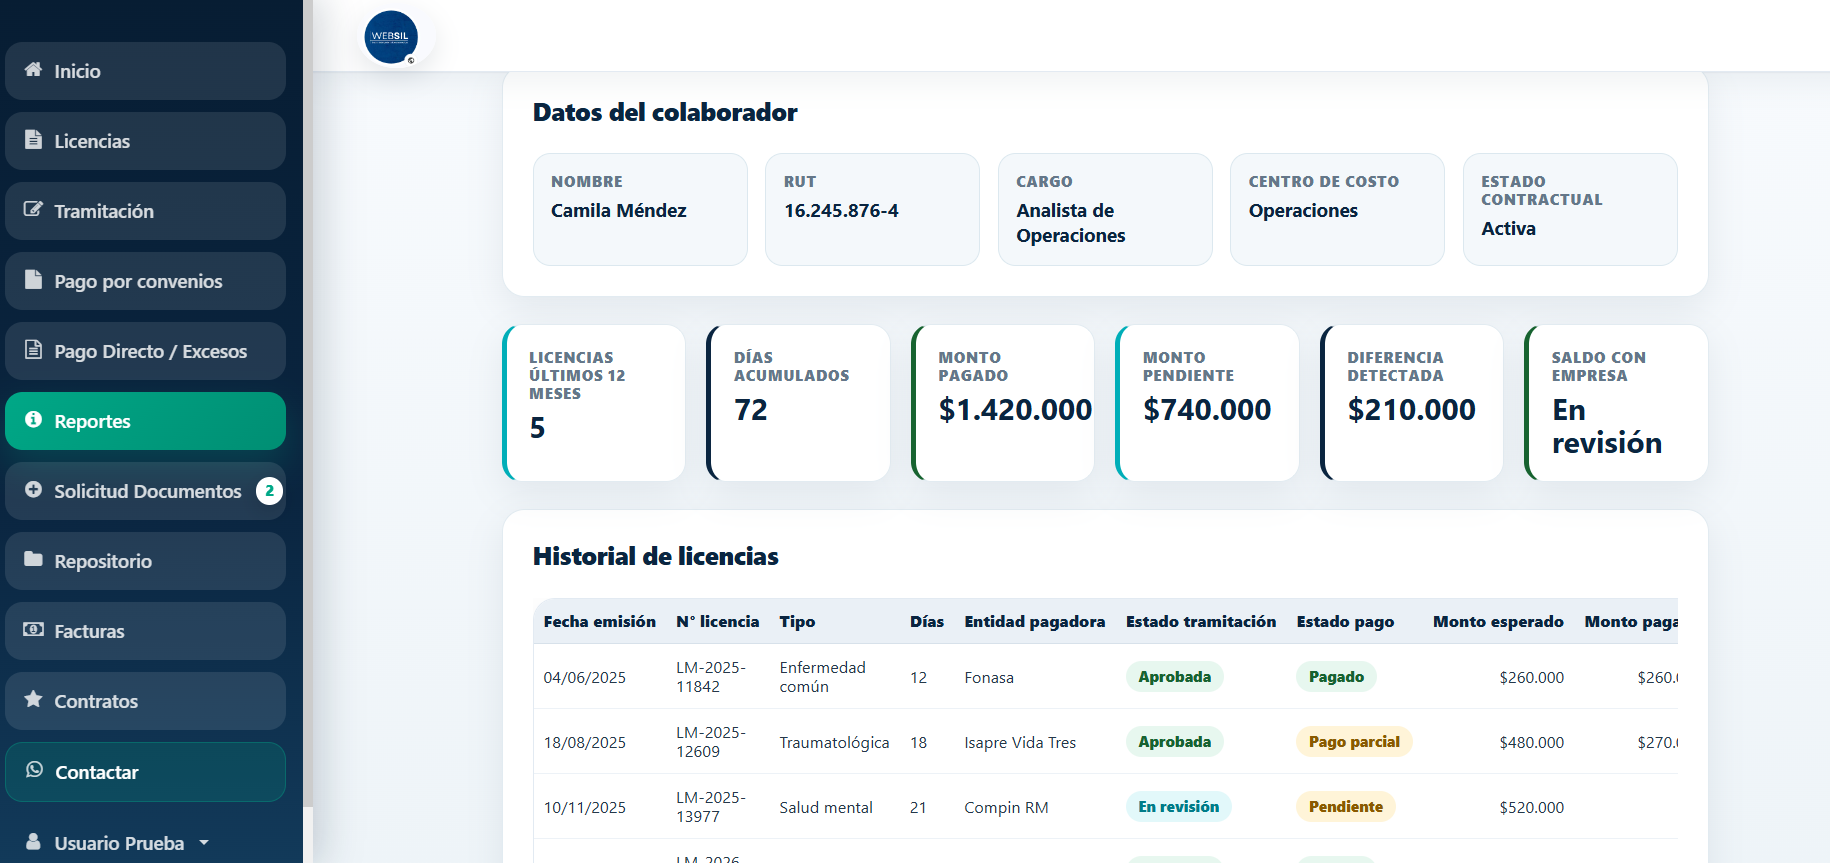Click the WhatsApp icon beside Contactar
1830x863 pixels.
click(34, 770)
